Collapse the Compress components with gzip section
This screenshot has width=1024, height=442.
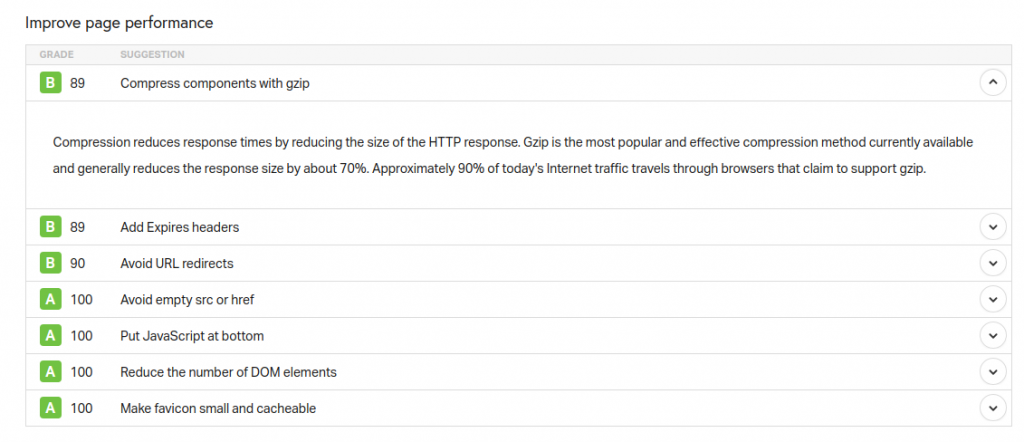coord(992,83)
